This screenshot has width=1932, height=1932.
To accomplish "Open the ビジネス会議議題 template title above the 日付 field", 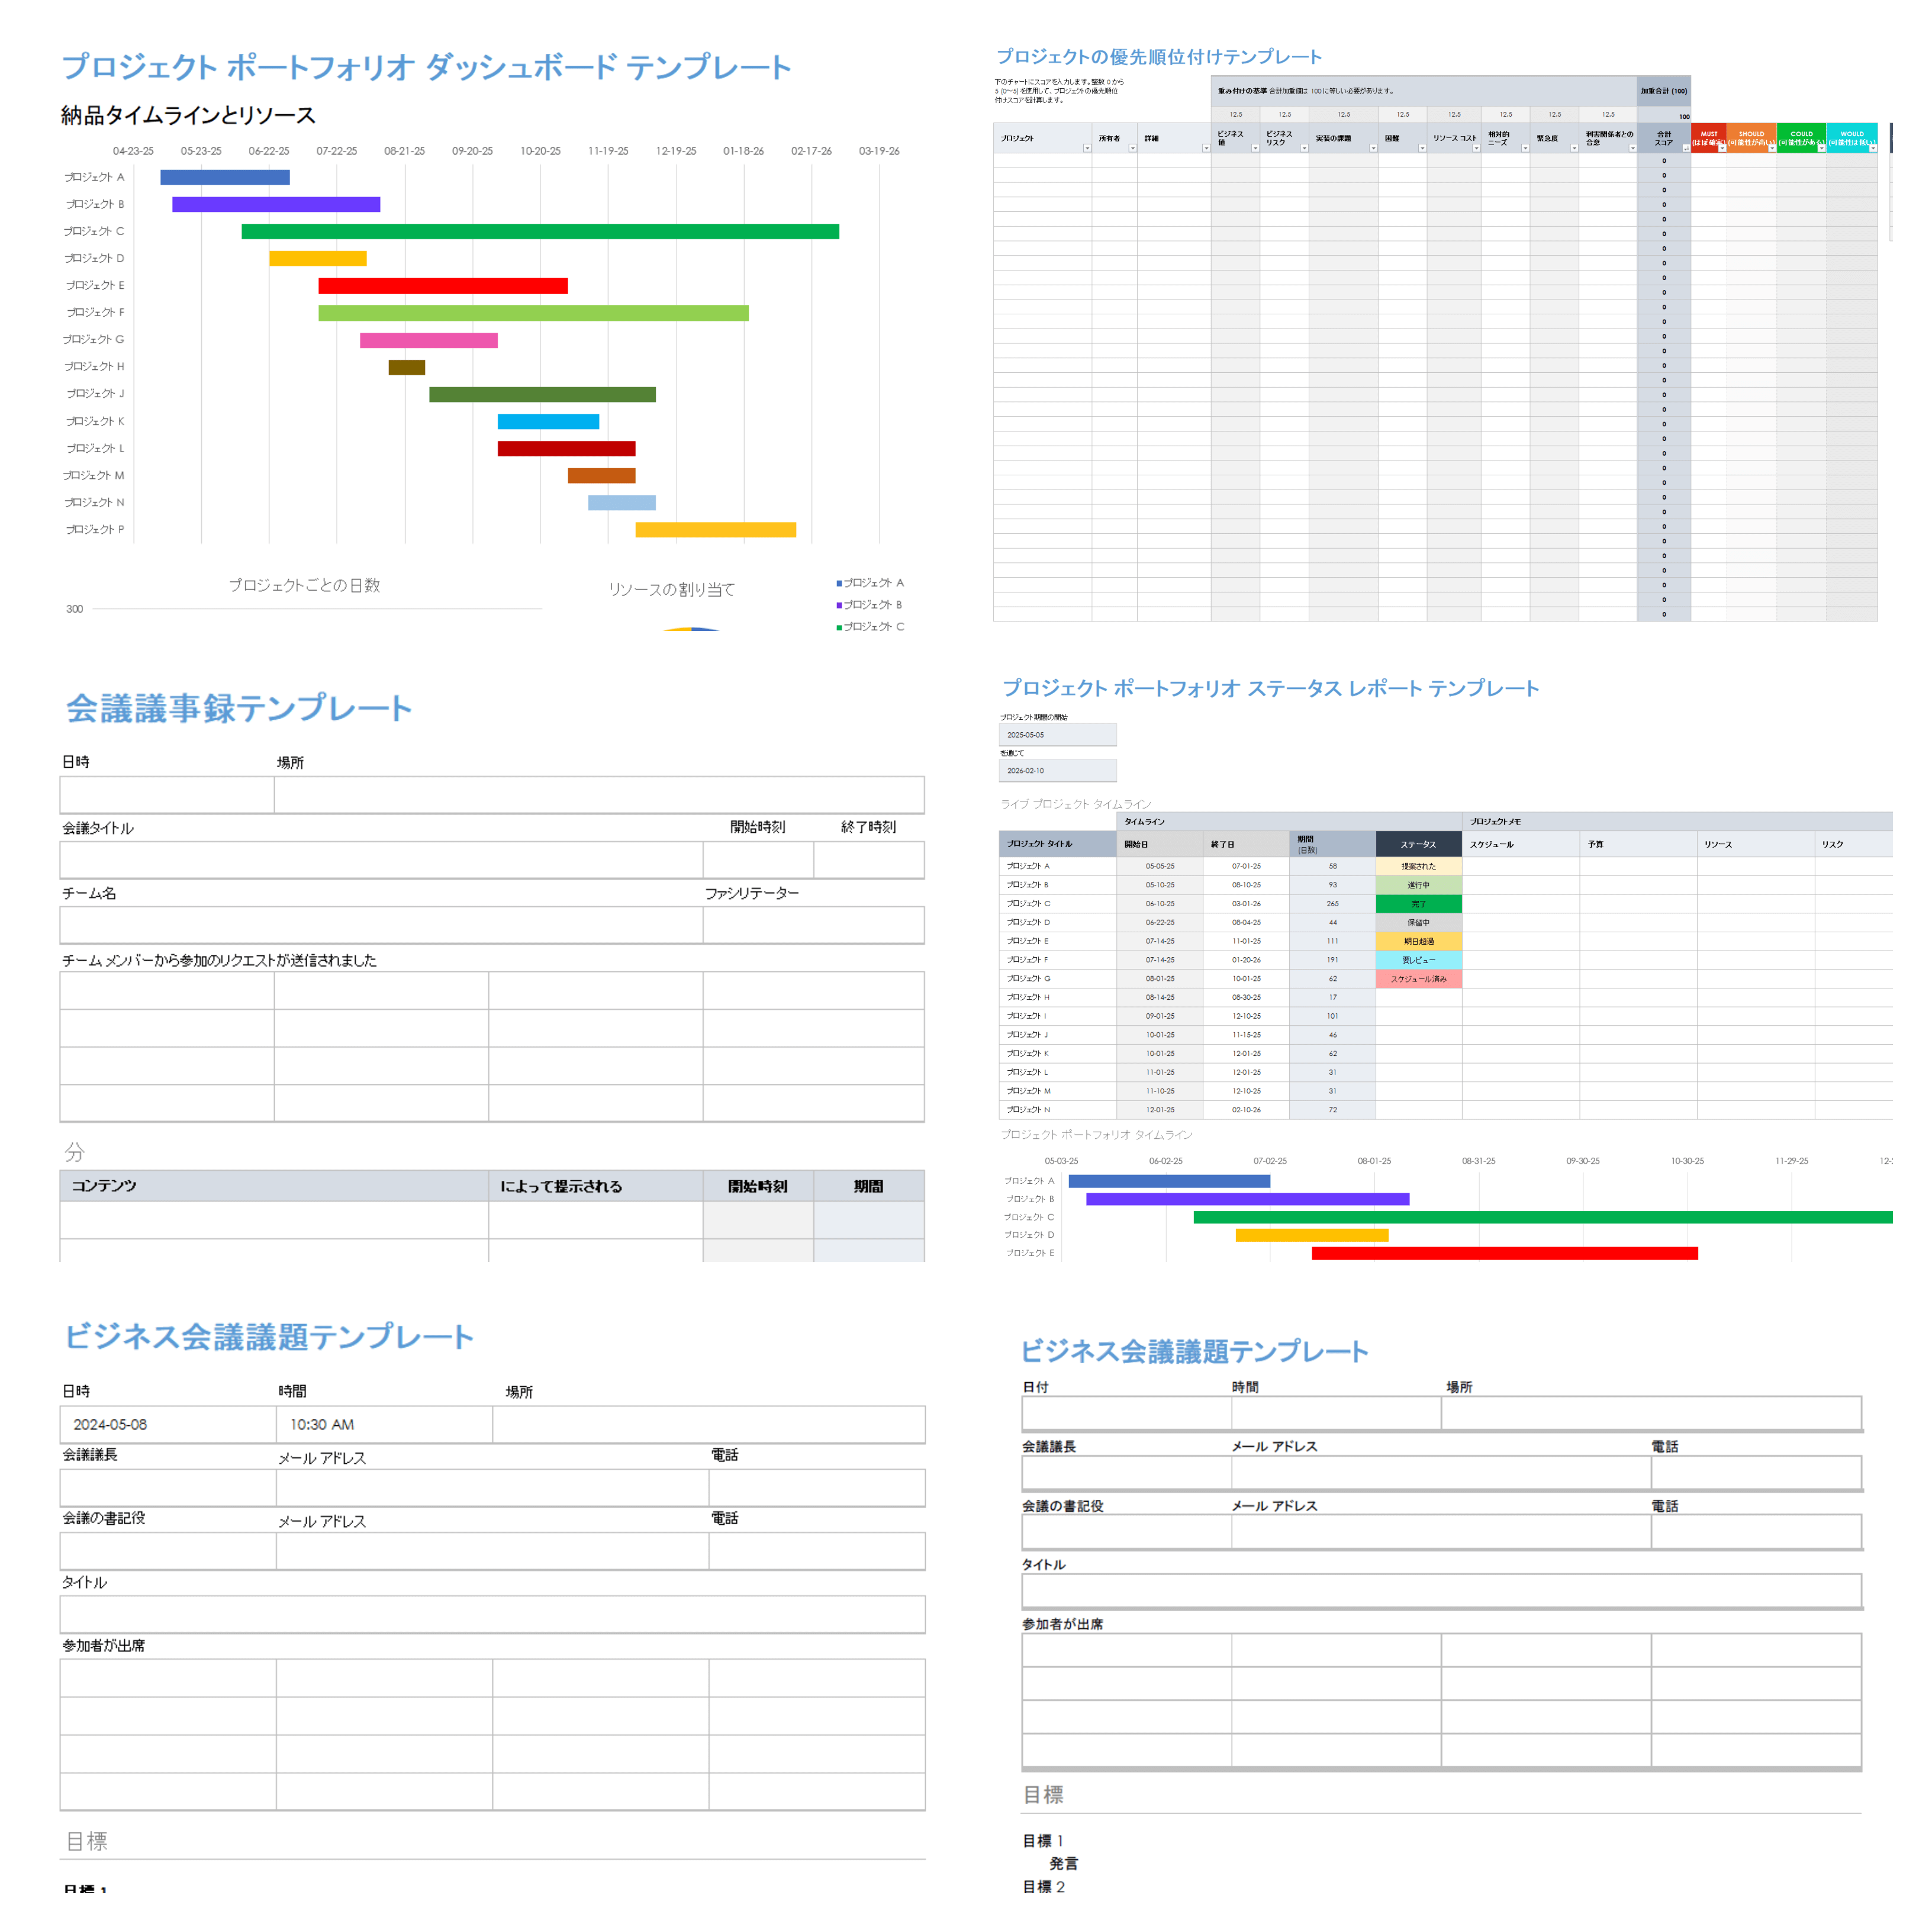I will pyautogui.click(x=1194, y=1351).
